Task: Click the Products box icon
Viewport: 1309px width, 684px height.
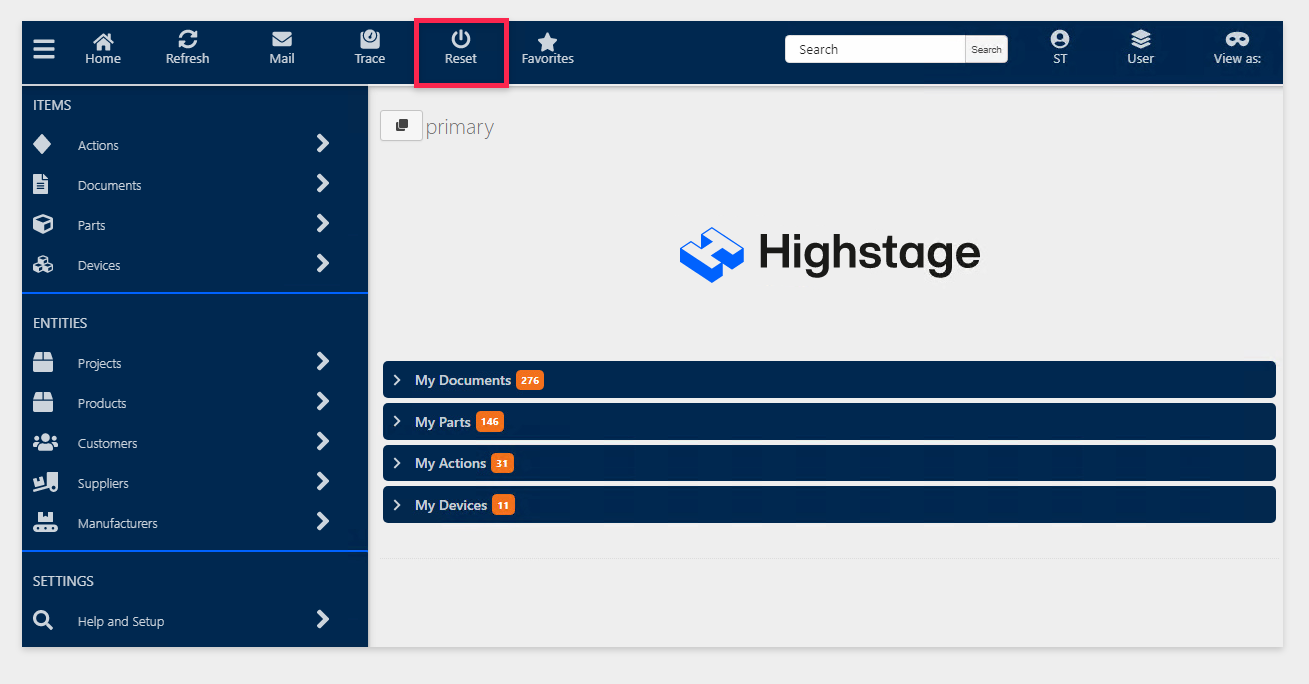Action: [x=42, y=402]
